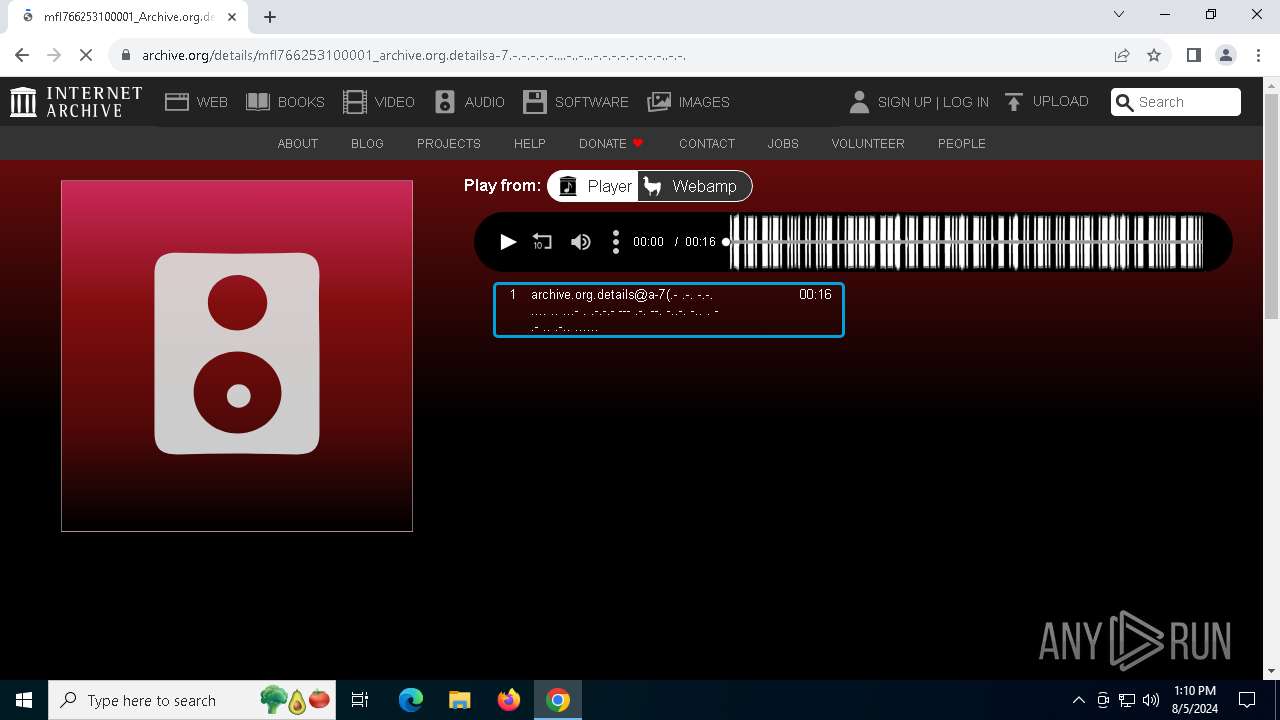The height and width of the screenshot is (720, 1280).
Task: Toggle the browser side panel
Action: click(x=1193, y=55)
